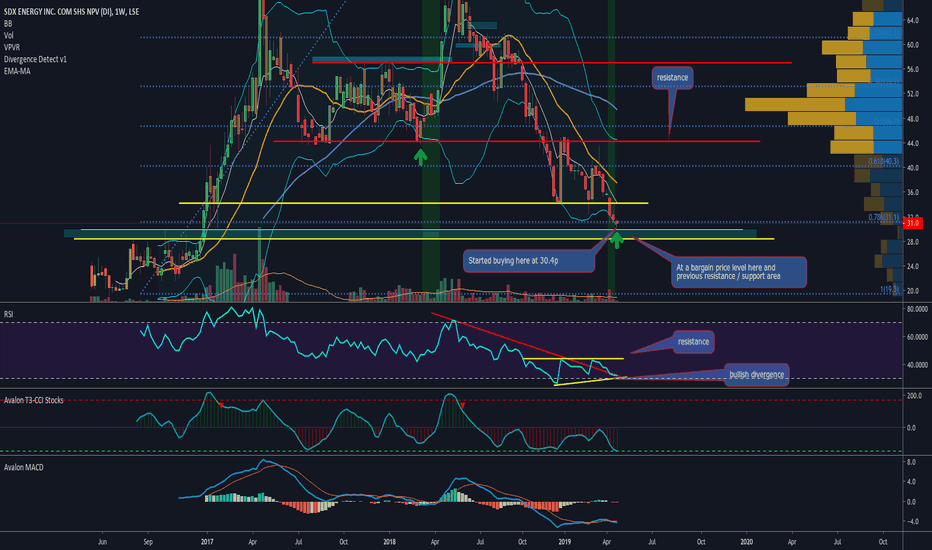
Task: Click the 2020 year on the time axis
Action: point(747,542)
